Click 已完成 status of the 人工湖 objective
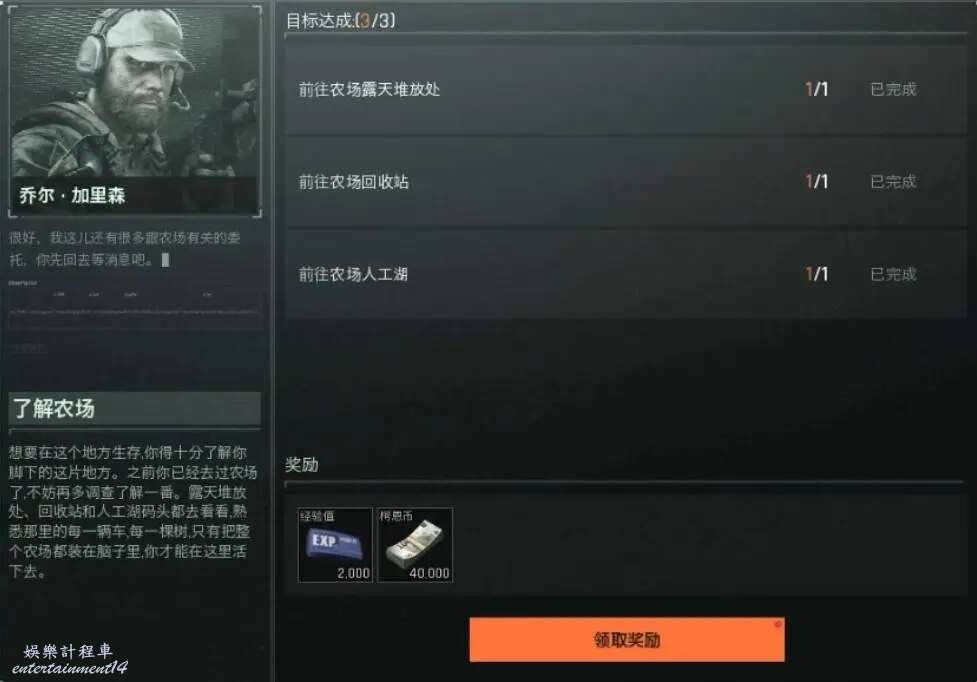Viewport: 977px width, 682px height. (893, 274)
